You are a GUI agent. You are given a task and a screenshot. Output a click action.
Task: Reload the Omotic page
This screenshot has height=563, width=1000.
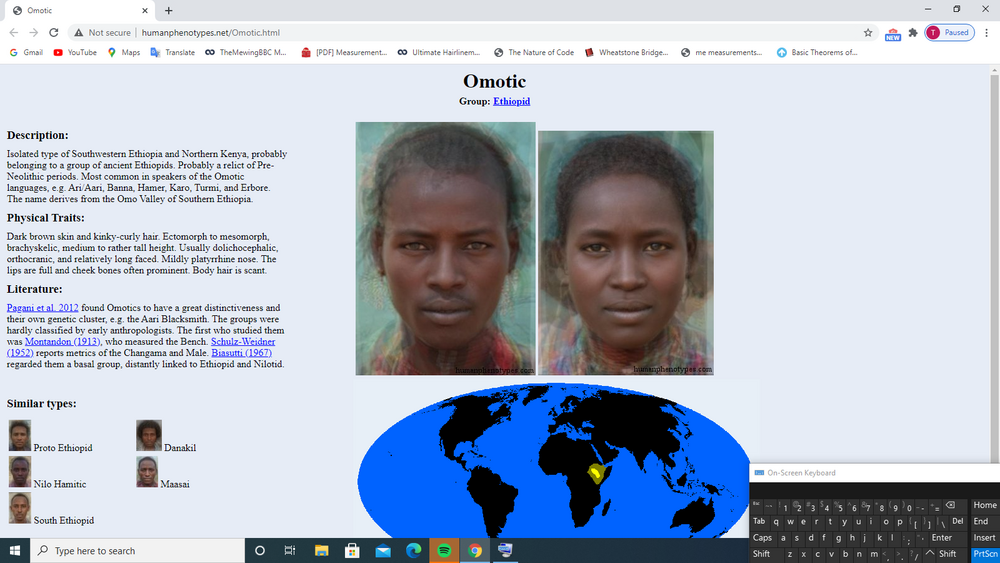coord(54,33)
